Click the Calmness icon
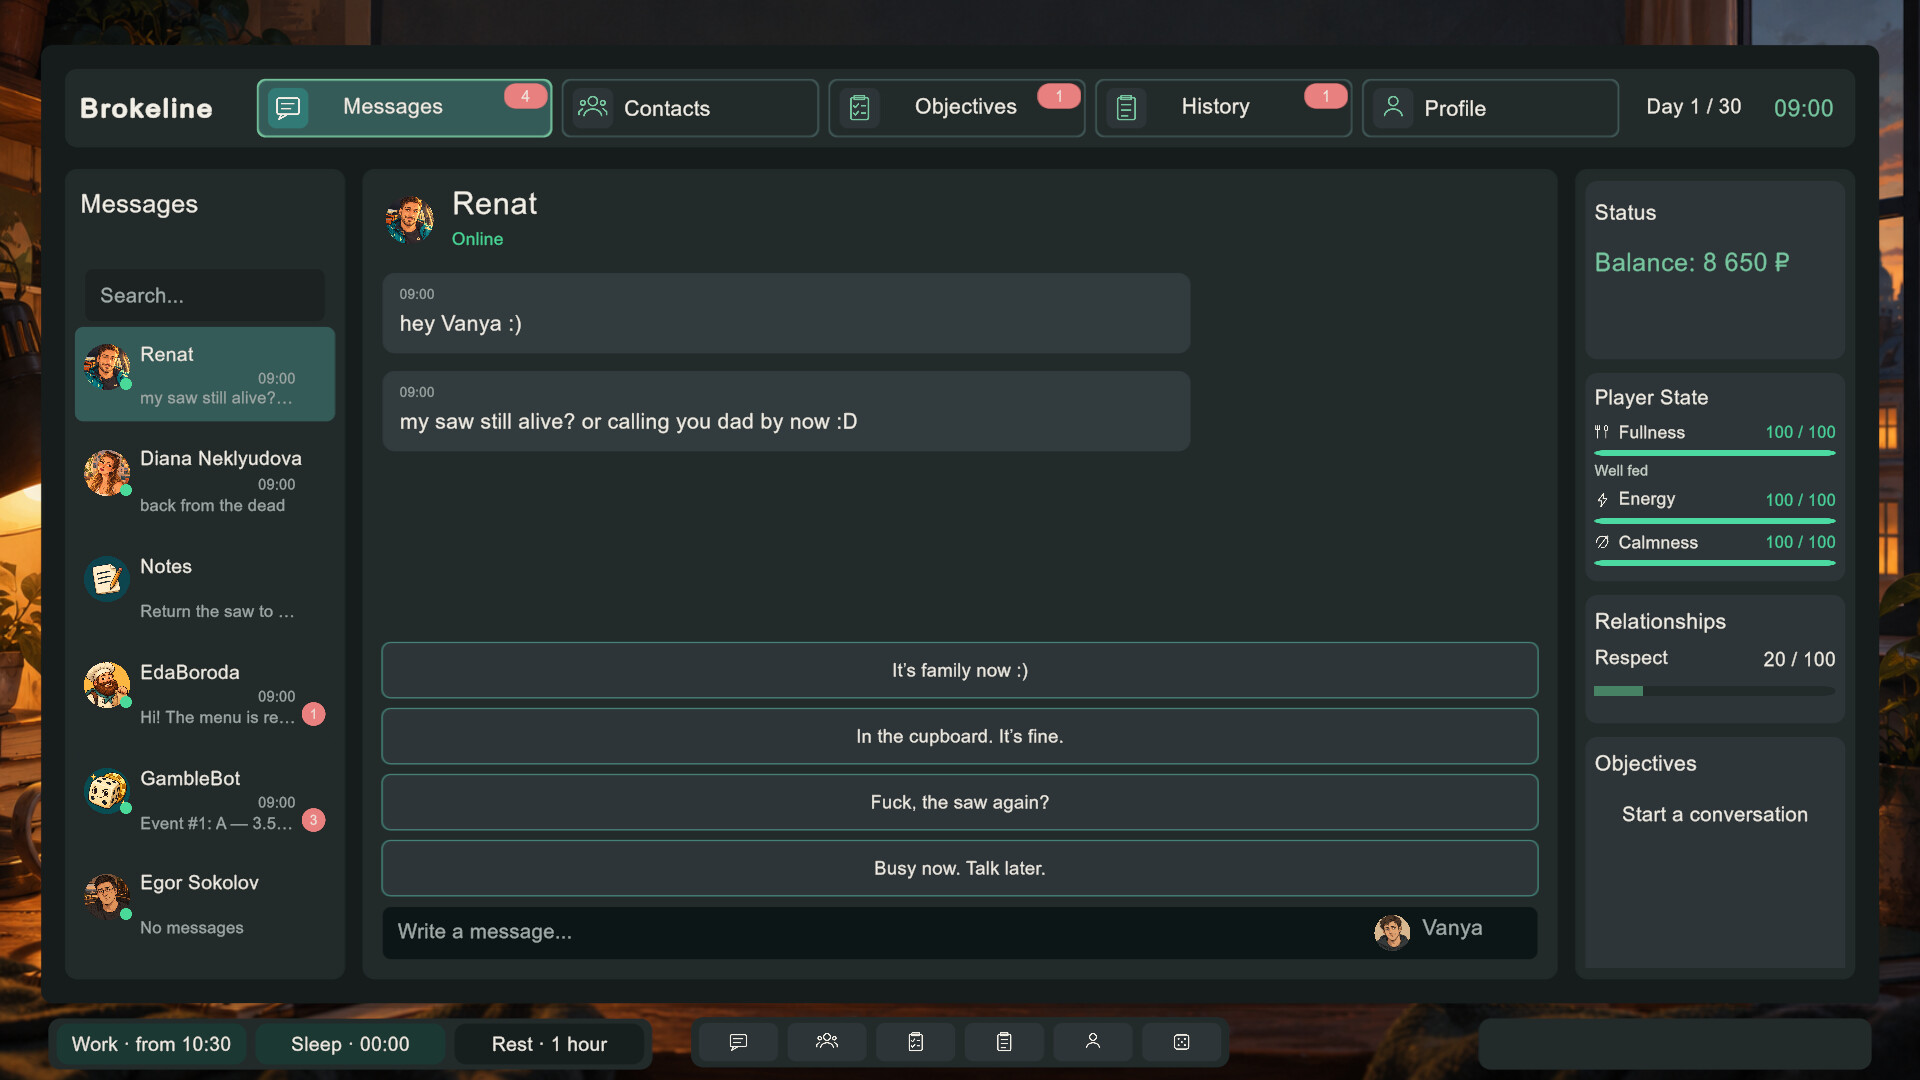The image size is (1920, 1080). (1602, 542)
